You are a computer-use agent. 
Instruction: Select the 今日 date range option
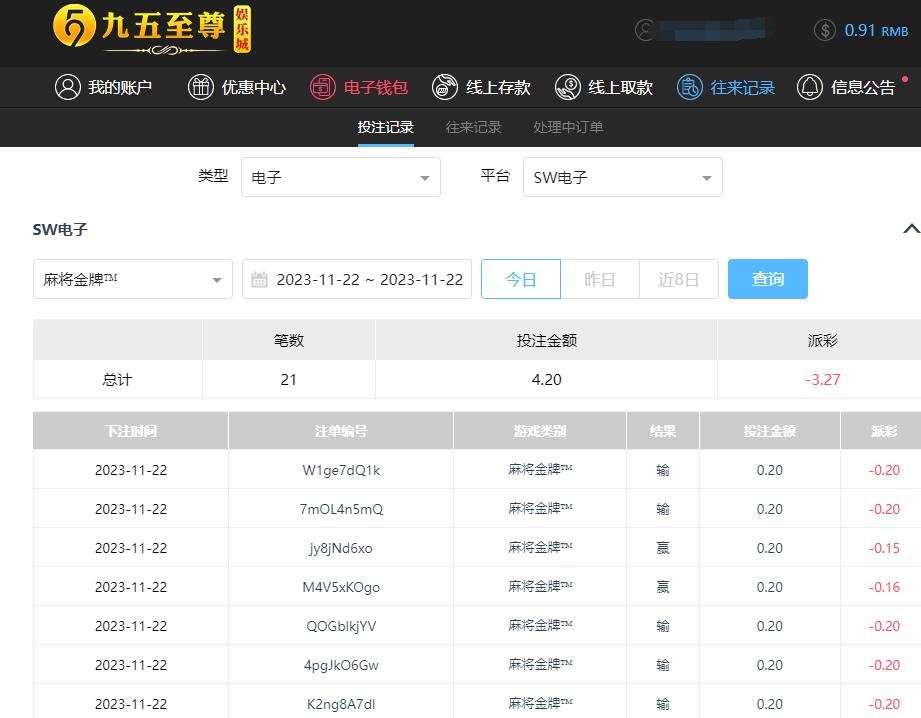(520, 279)
